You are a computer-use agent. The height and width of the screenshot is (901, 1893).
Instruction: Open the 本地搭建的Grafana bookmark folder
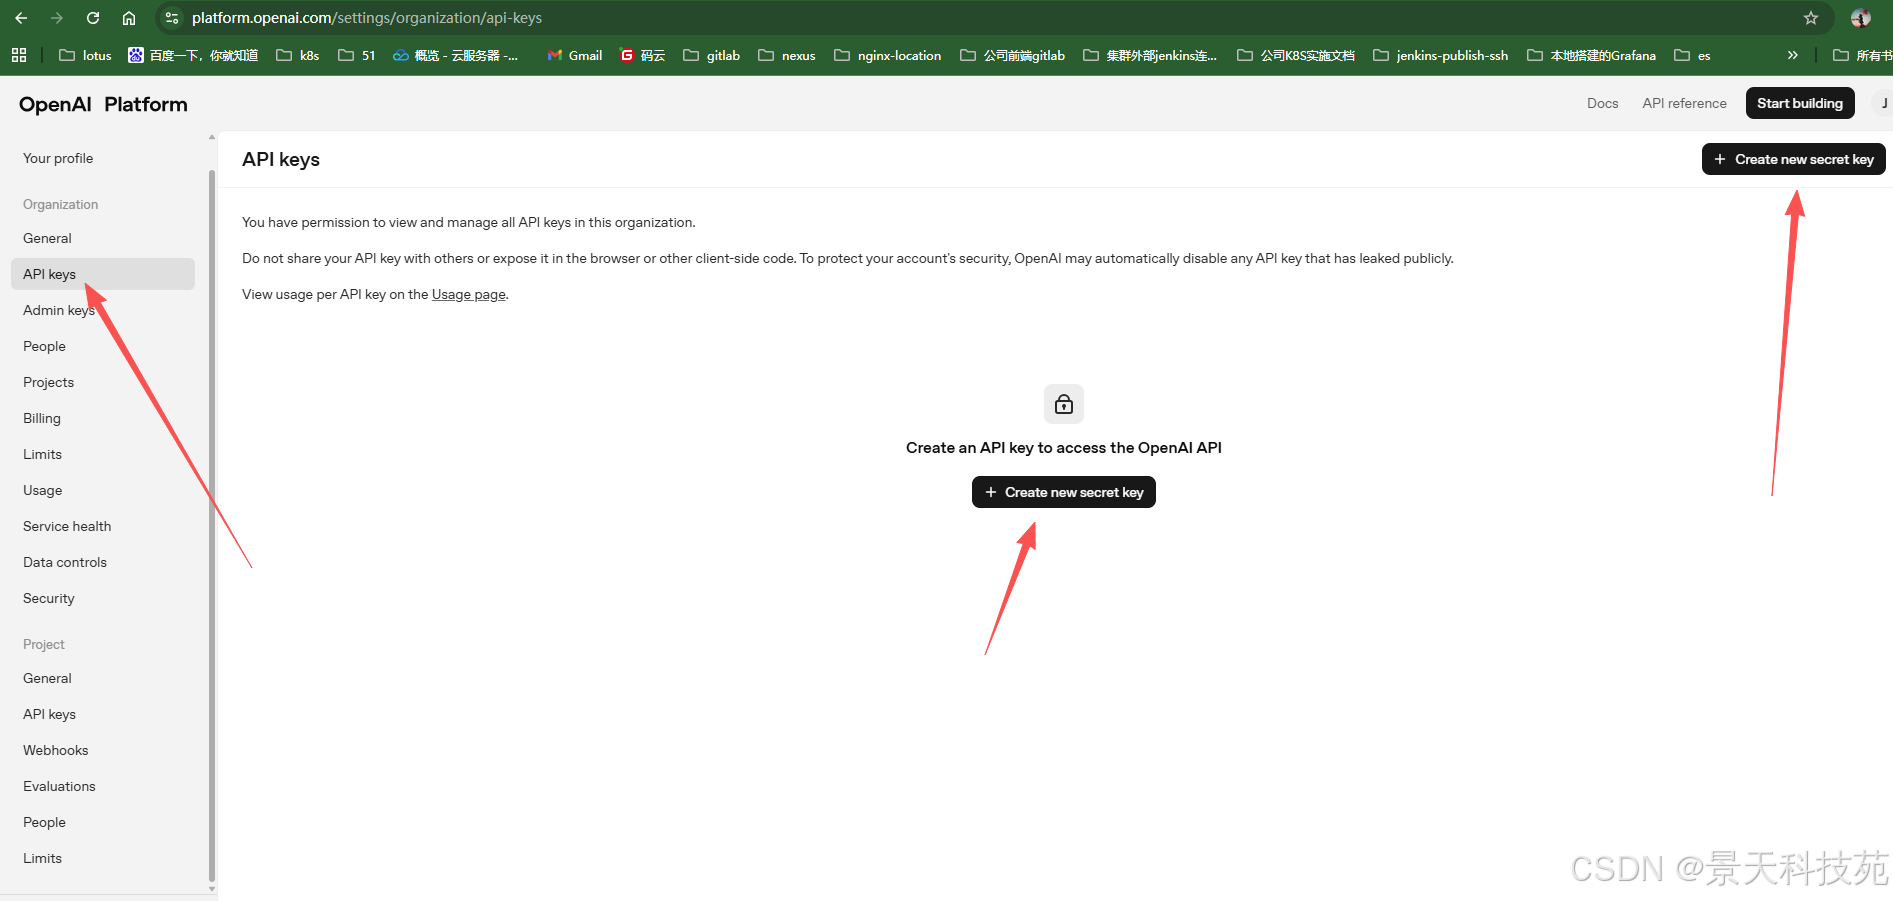click(x=1592, y=55)
